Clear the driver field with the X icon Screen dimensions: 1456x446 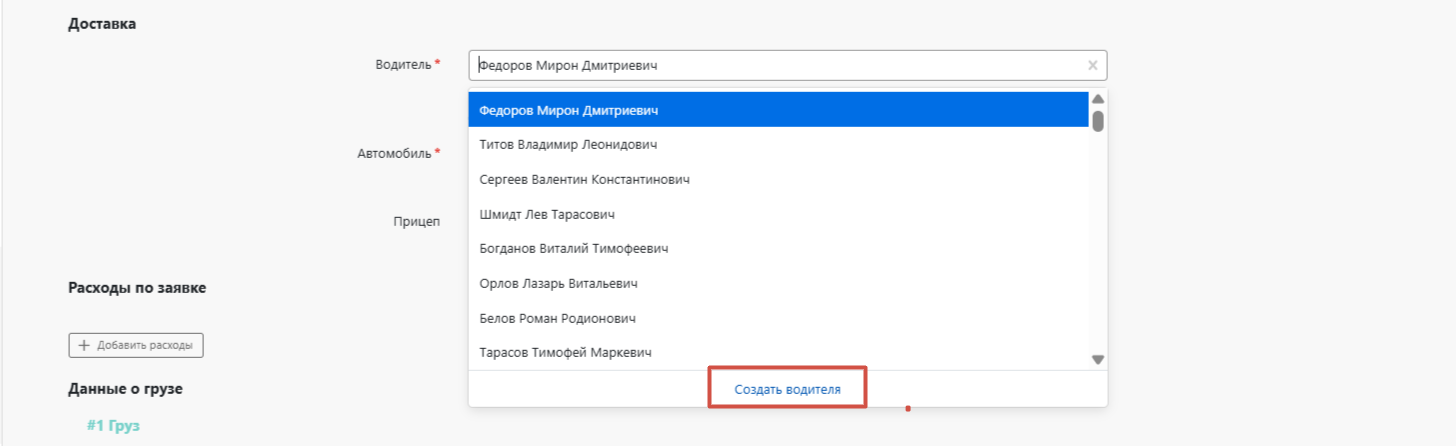(1092, 66)
